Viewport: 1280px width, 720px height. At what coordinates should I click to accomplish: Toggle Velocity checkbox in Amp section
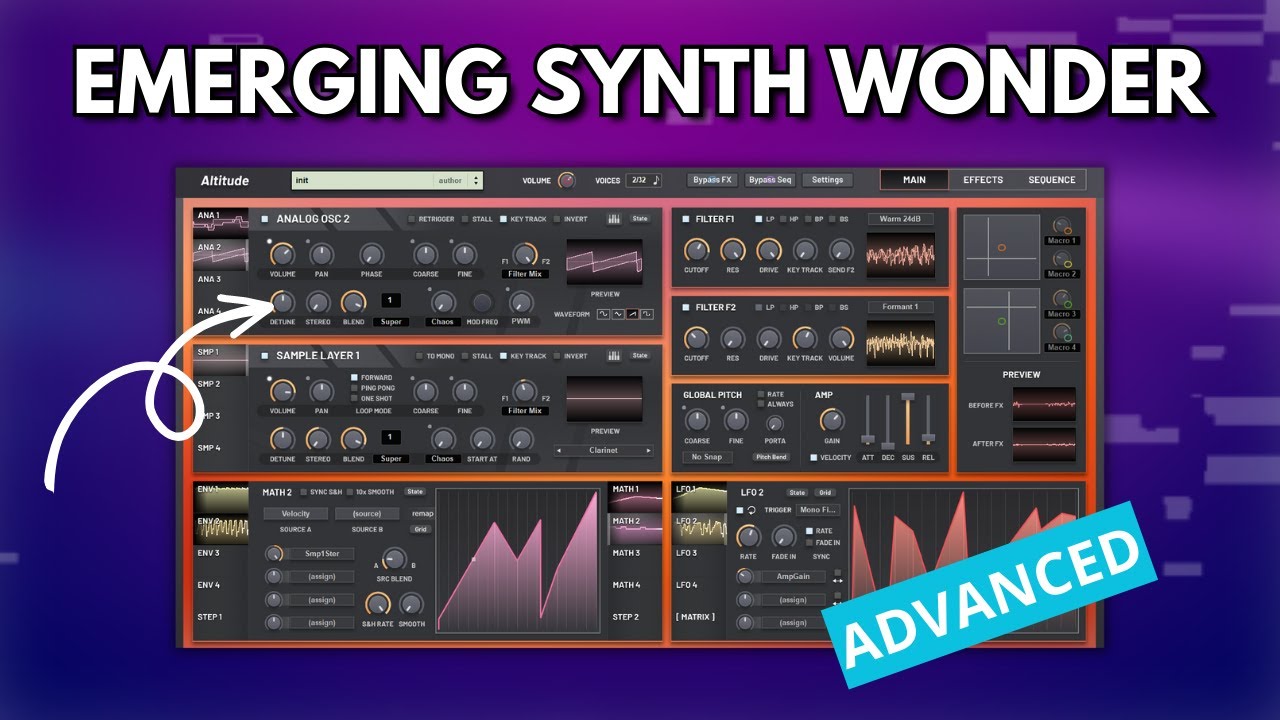pyautogui.click(x=813, y=457)
